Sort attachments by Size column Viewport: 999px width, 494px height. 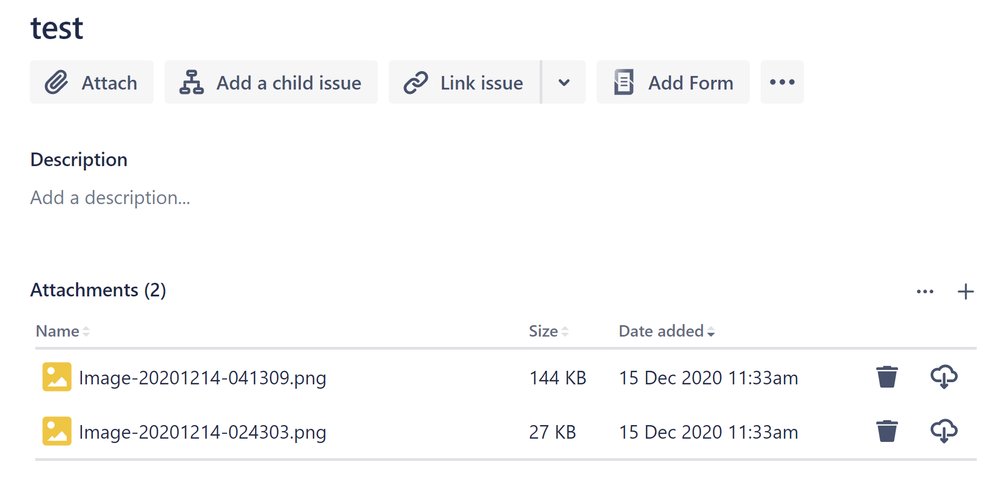click(x=549, y=331)
